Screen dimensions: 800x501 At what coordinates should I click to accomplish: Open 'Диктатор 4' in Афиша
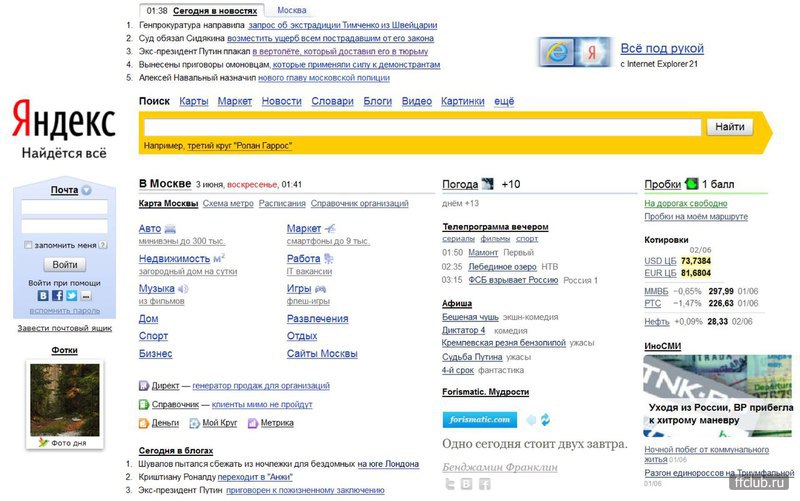click(463, 330)
